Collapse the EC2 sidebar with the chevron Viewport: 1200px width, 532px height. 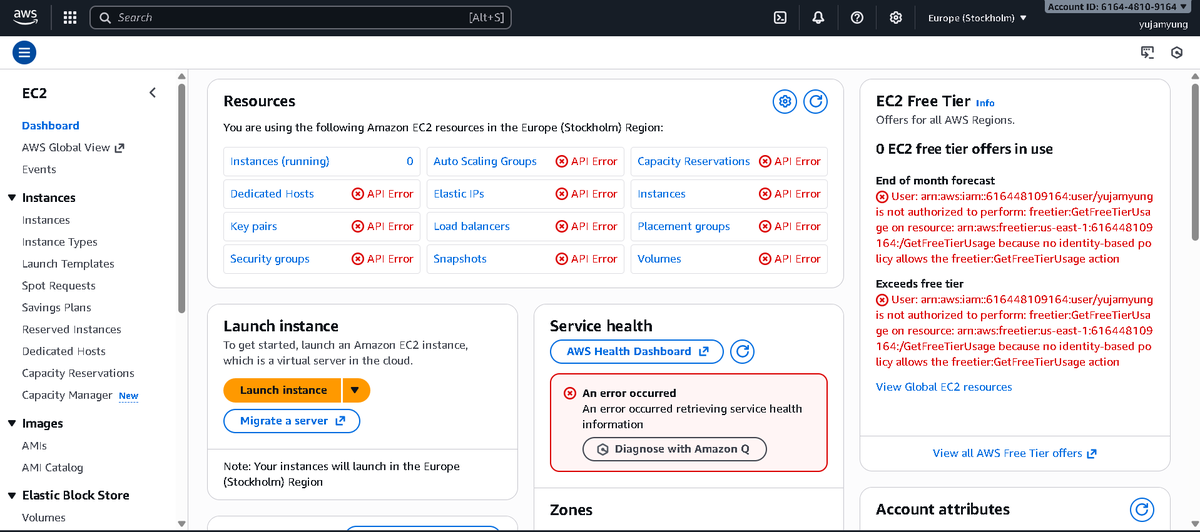point(152,93)
